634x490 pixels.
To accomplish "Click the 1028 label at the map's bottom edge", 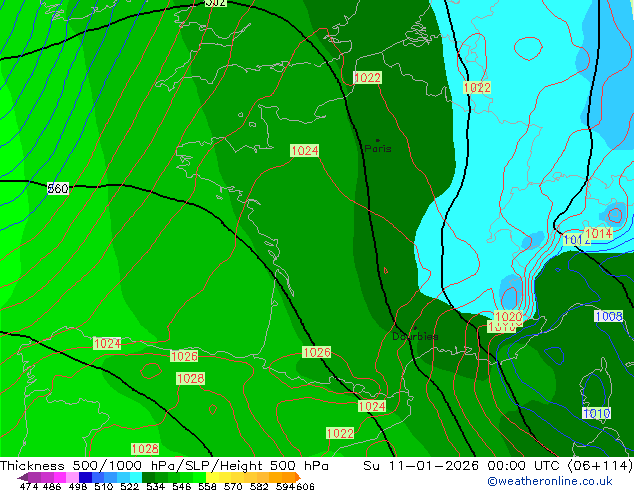I will click(145, 449).
